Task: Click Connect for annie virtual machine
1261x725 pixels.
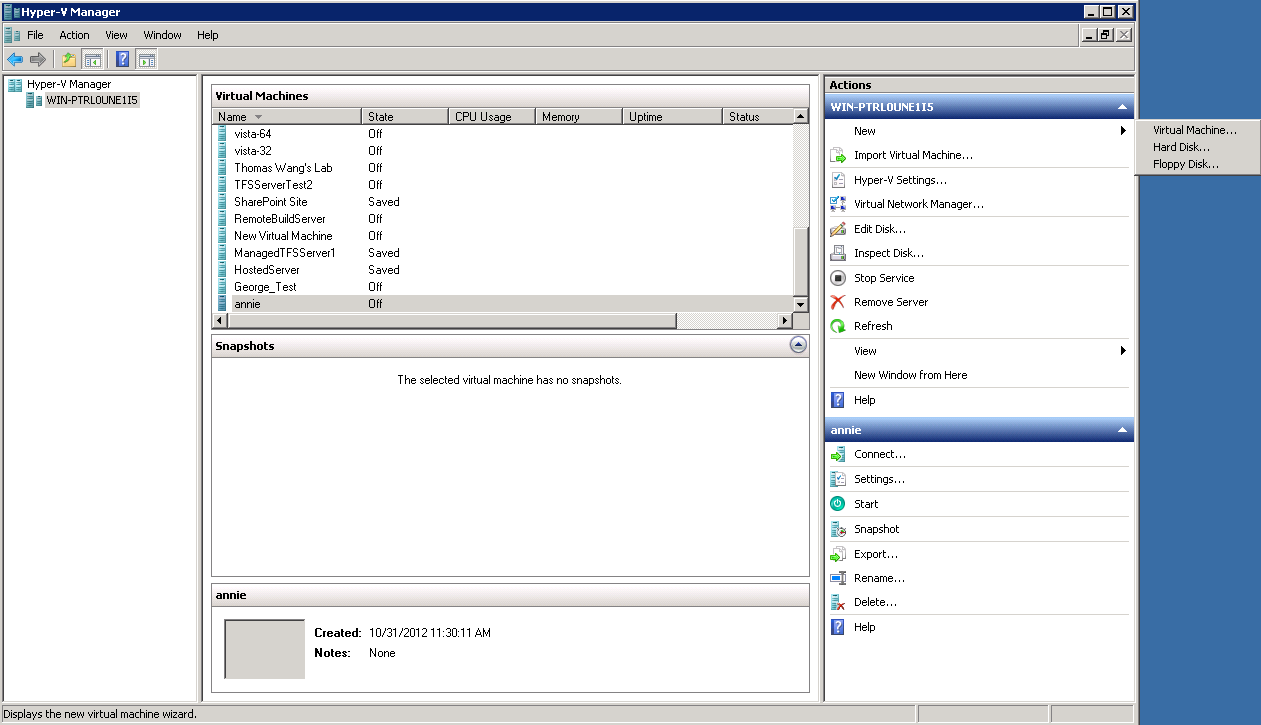Action: click(x=879, y=454)
